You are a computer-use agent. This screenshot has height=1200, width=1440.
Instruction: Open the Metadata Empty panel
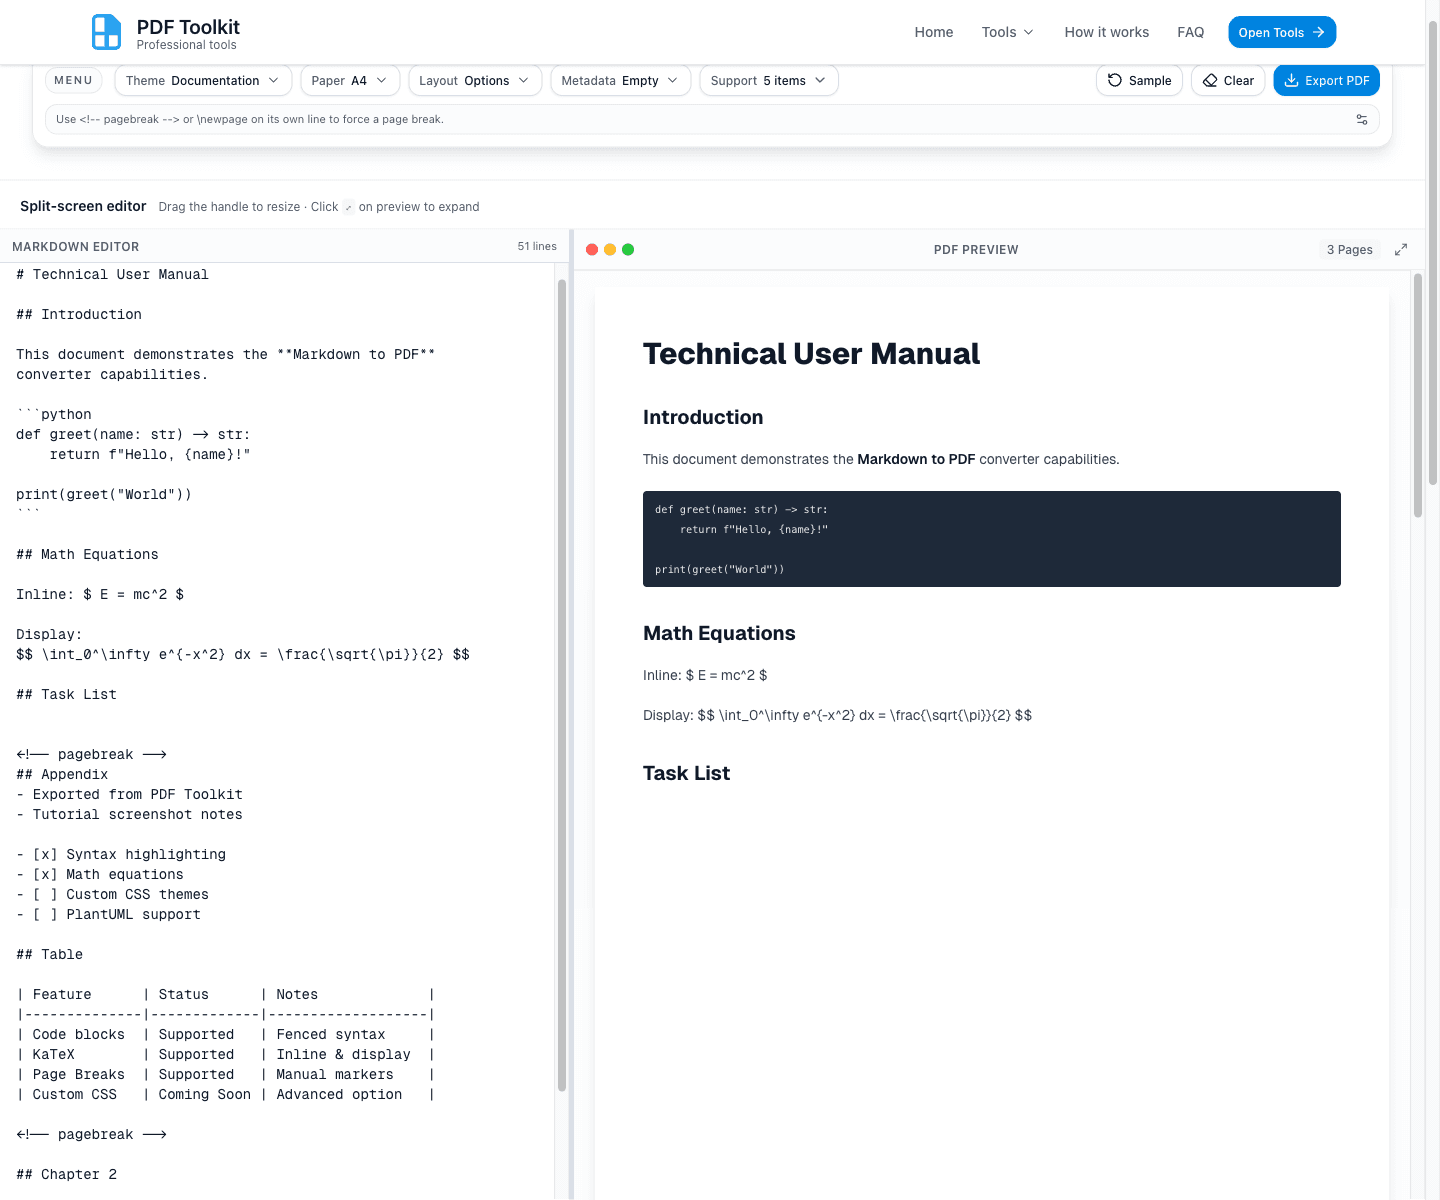tap(620, 80)
